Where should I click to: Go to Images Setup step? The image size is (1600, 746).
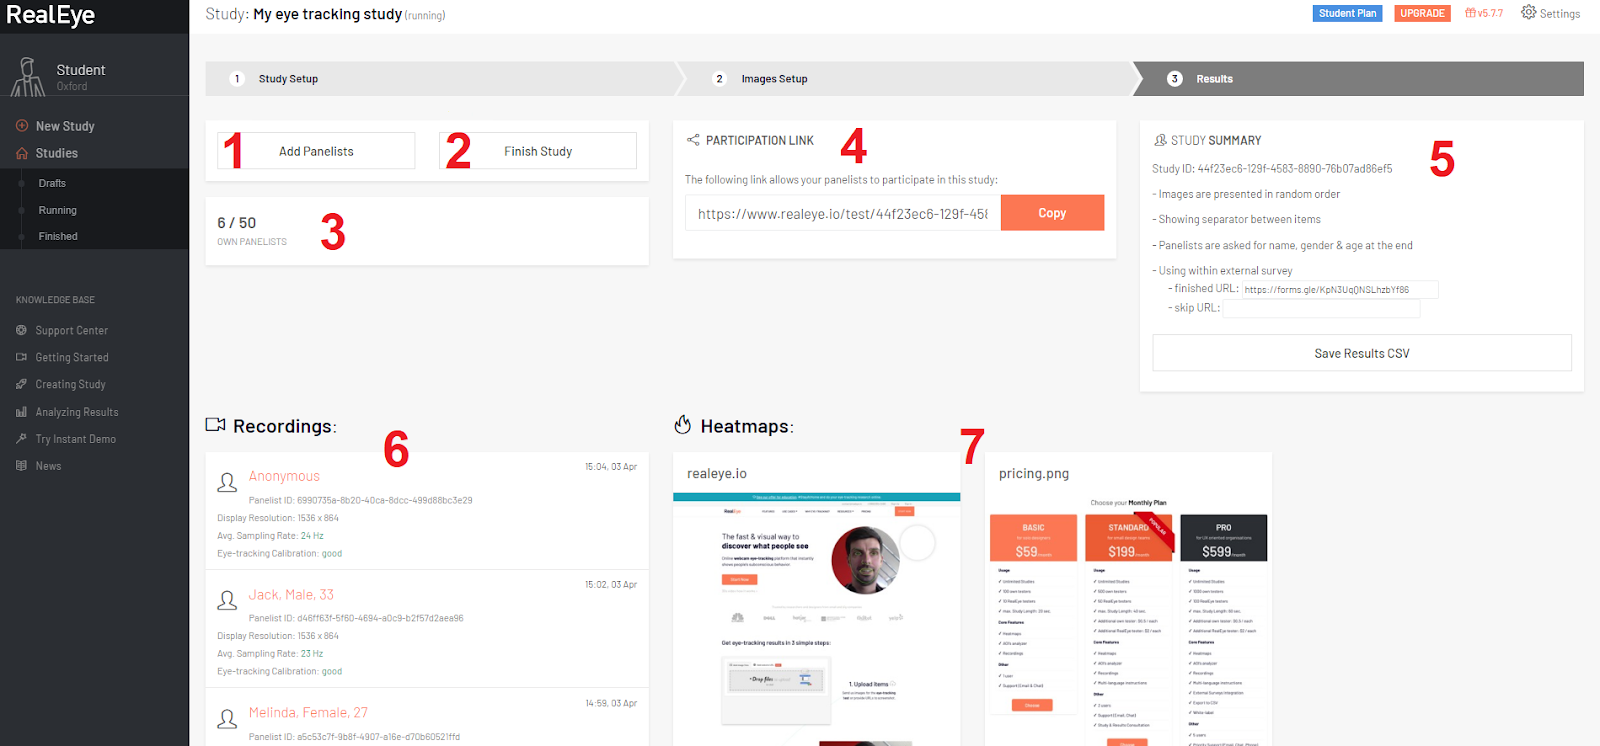(774, 79)
